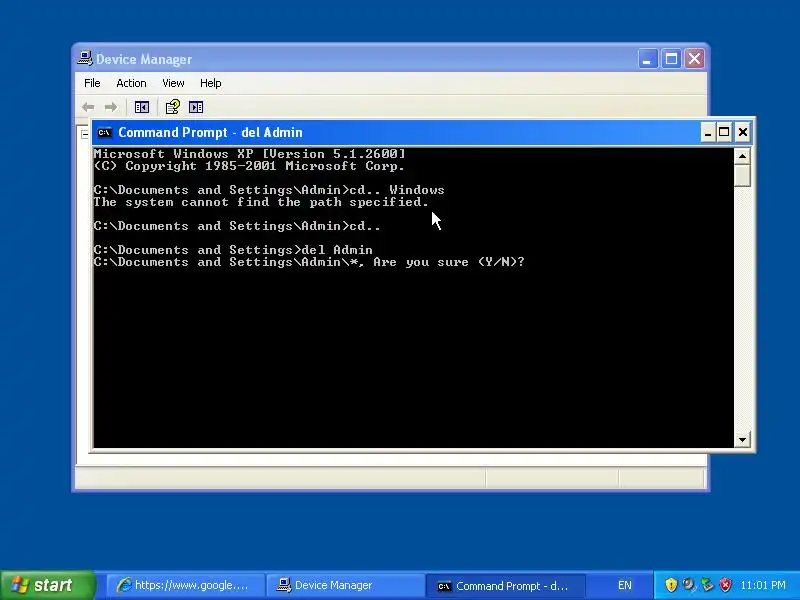Close the Command Prompt window

[743, 133]
